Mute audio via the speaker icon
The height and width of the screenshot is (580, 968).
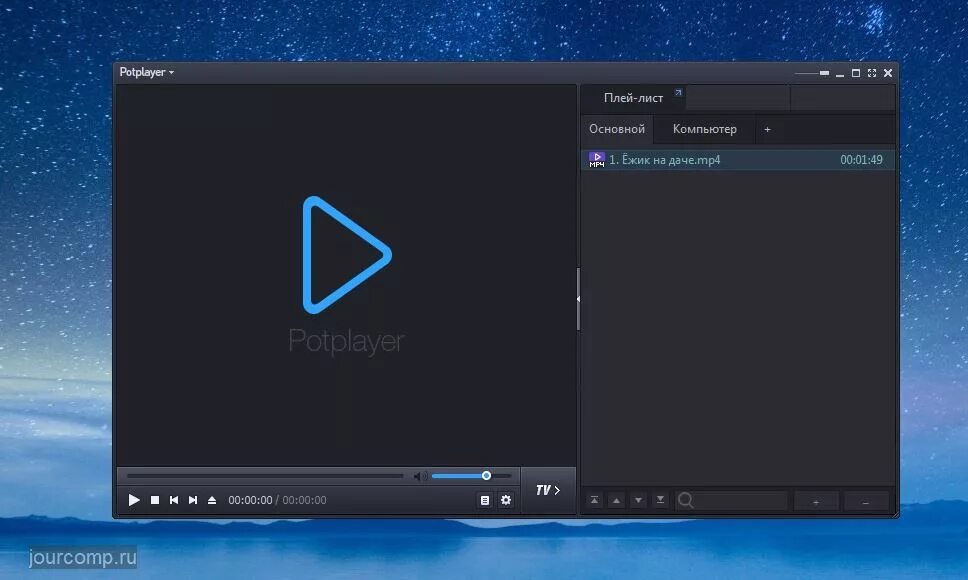[x=420, y=476]
